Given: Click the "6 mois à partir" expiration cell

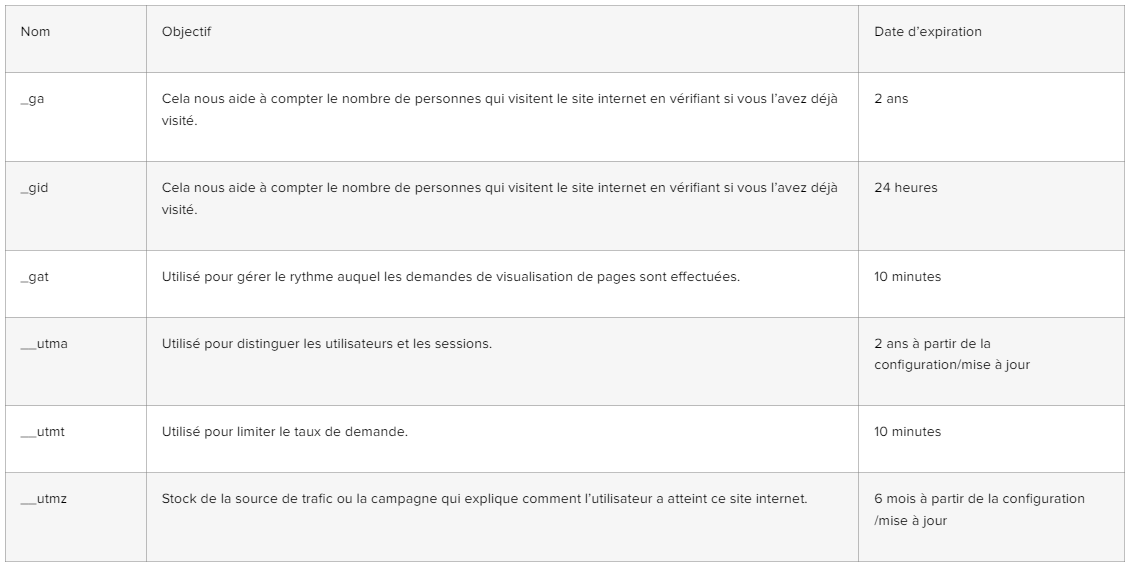Looking at the screenshot, I should [978, 509].
